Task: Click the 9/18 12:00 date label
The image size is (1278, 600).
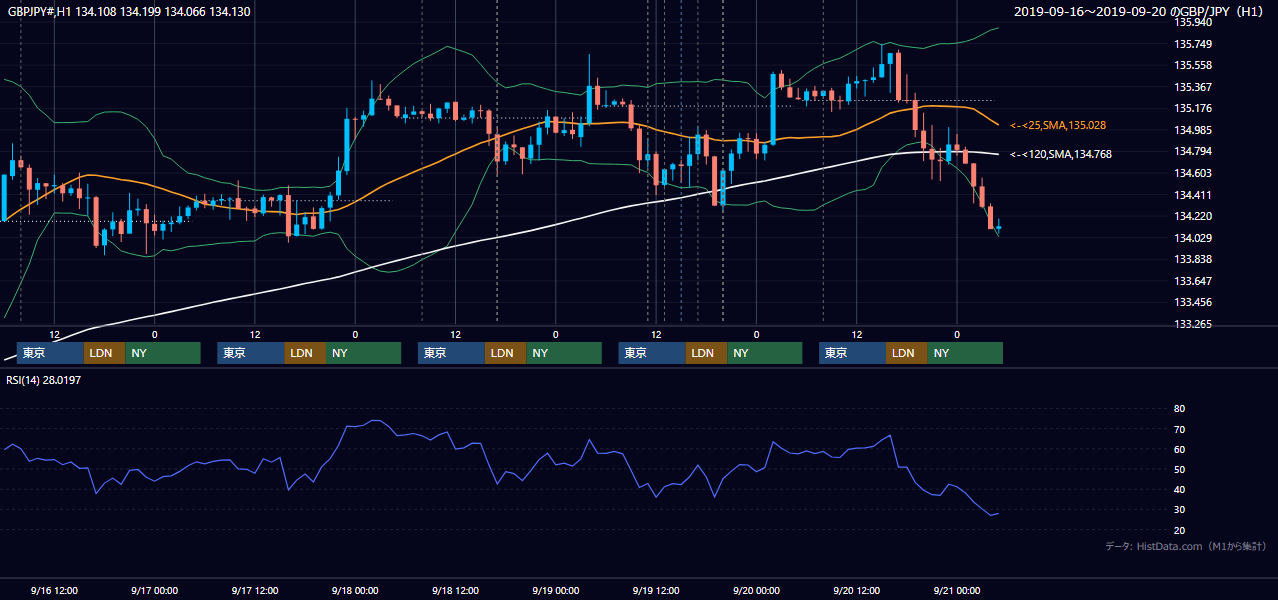Action: (455, 590)
